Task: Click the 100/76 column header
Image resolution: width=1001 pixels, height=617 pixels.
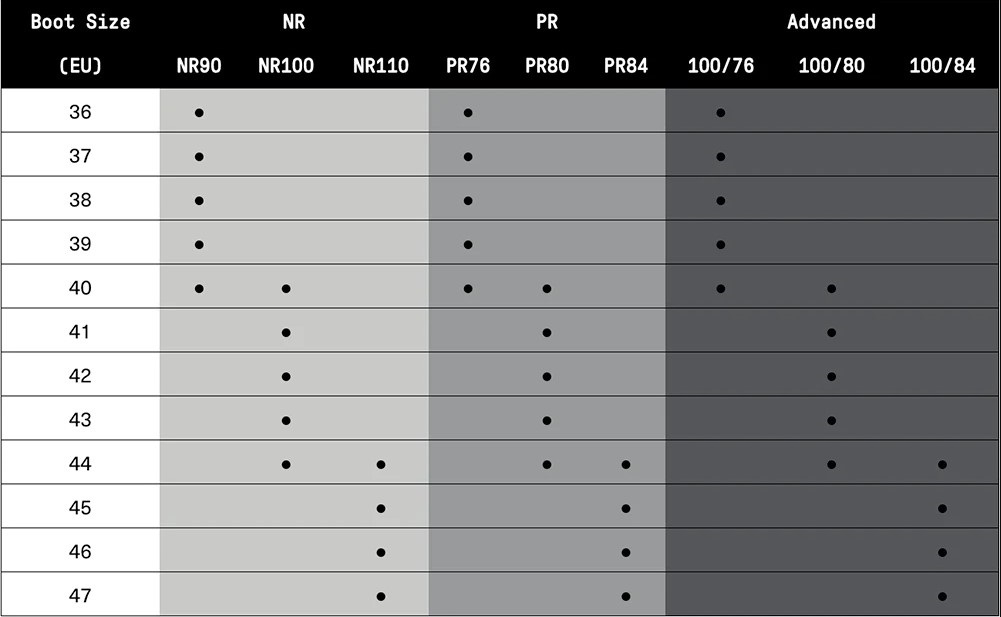Action: (x=720, y=67)
